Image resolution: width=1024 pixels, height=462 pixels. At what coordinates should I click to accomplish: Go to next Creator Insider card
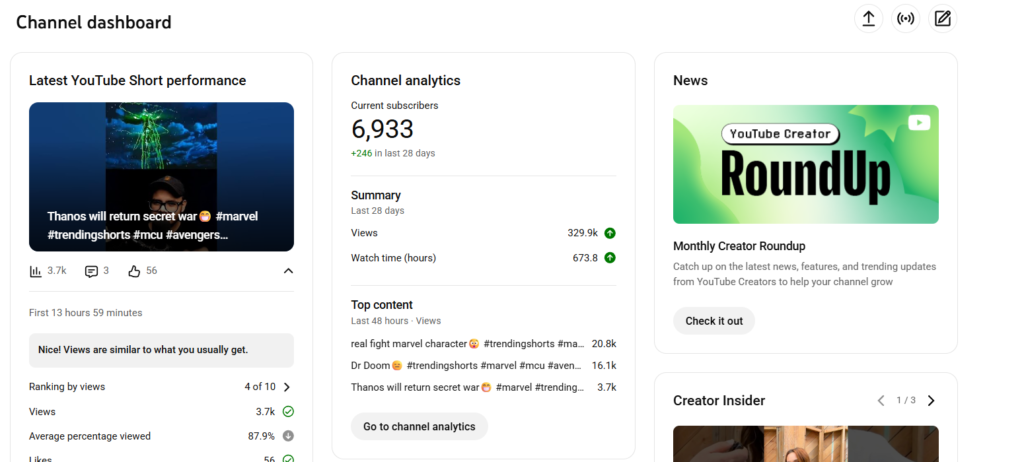[x=931, y=401]
